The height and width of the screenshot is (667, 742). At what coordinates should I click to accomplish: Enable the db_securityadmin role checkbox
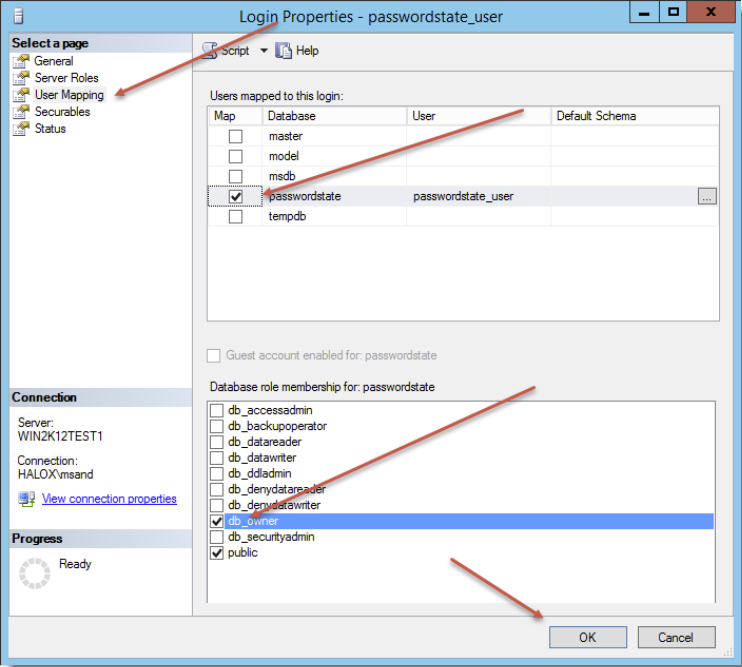pyautogui.click(x=217, y=537)
